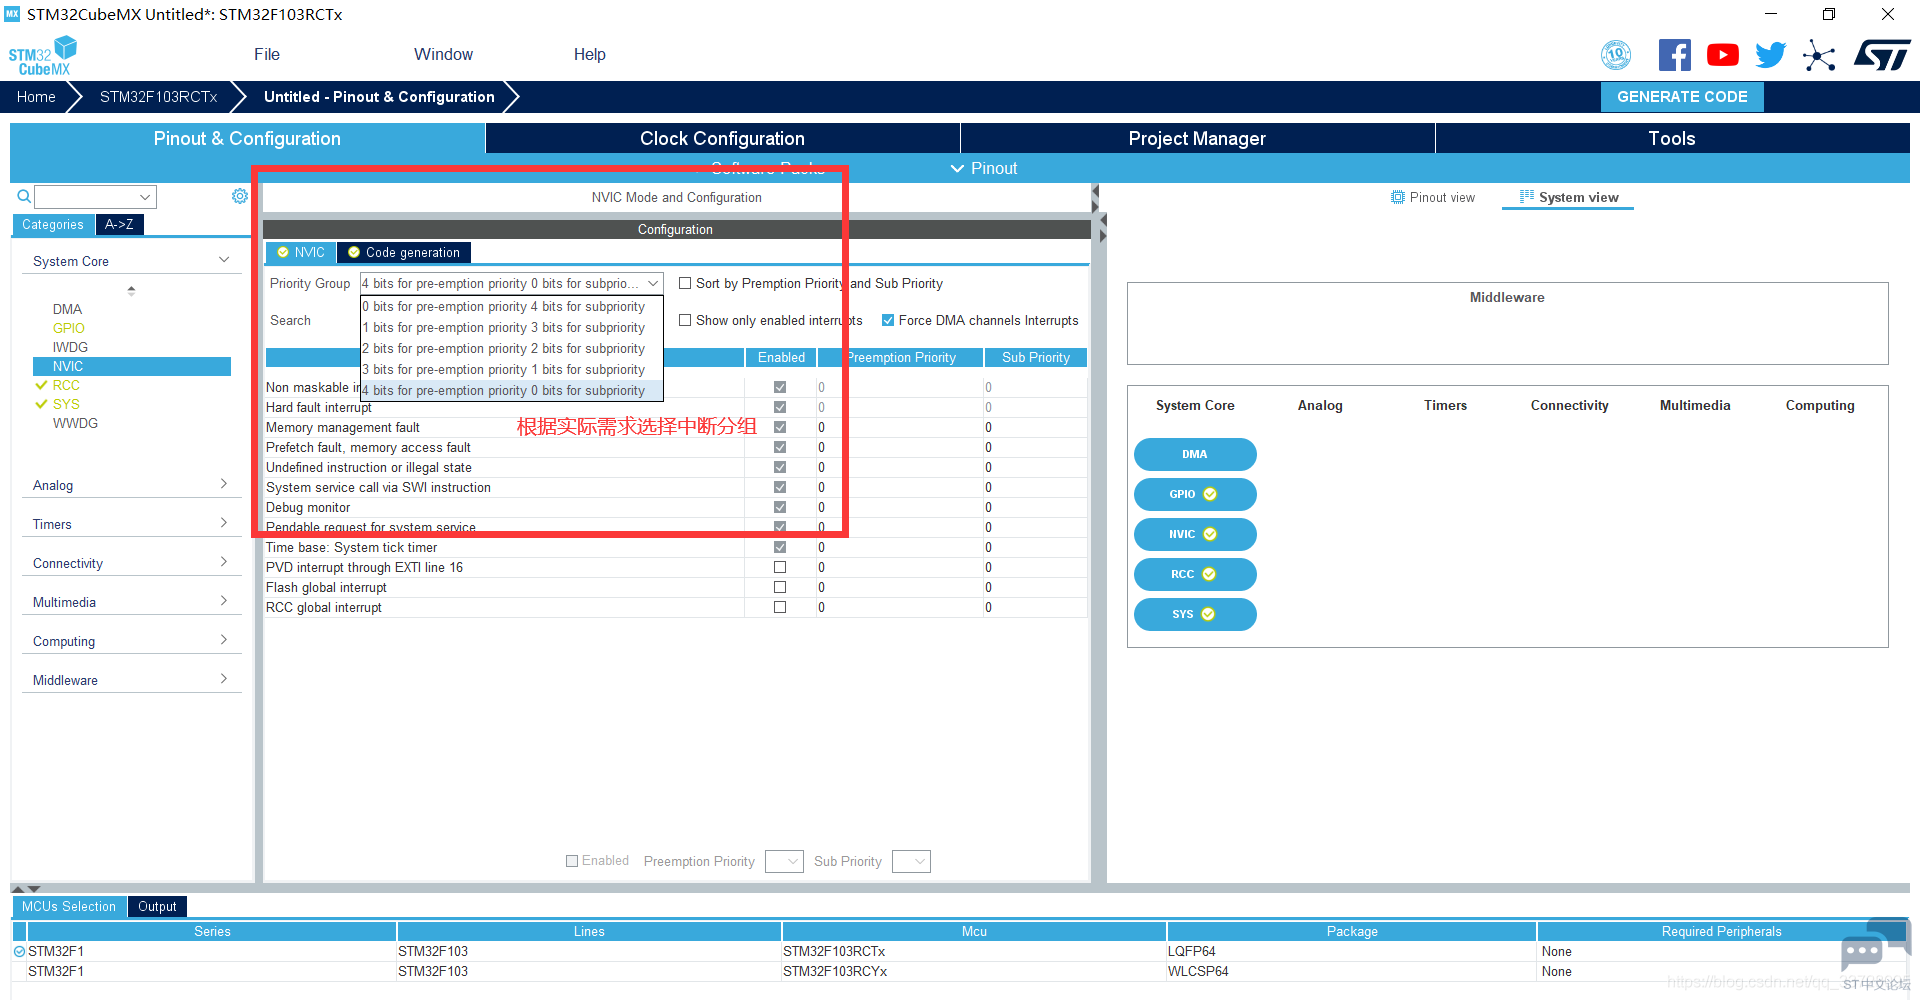The width and height of the screenshot is (1920, 1000).
Task: Select SYS in System Core list
Action: coord(66,404)
